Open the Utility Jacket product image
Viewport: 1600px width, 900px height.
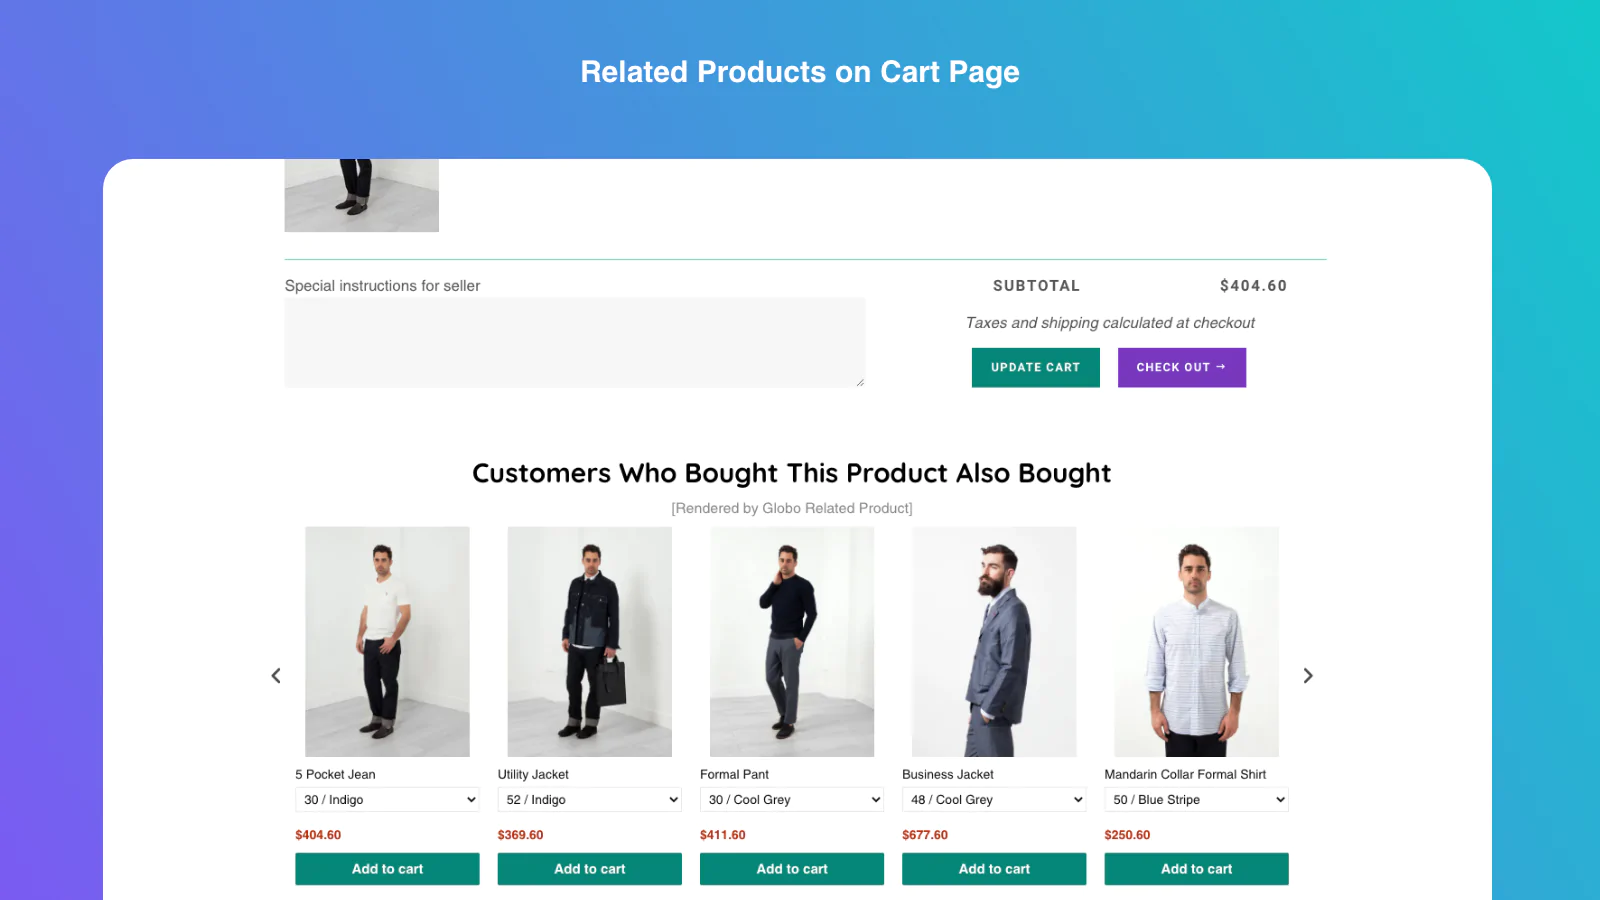[x=589, y=641]
